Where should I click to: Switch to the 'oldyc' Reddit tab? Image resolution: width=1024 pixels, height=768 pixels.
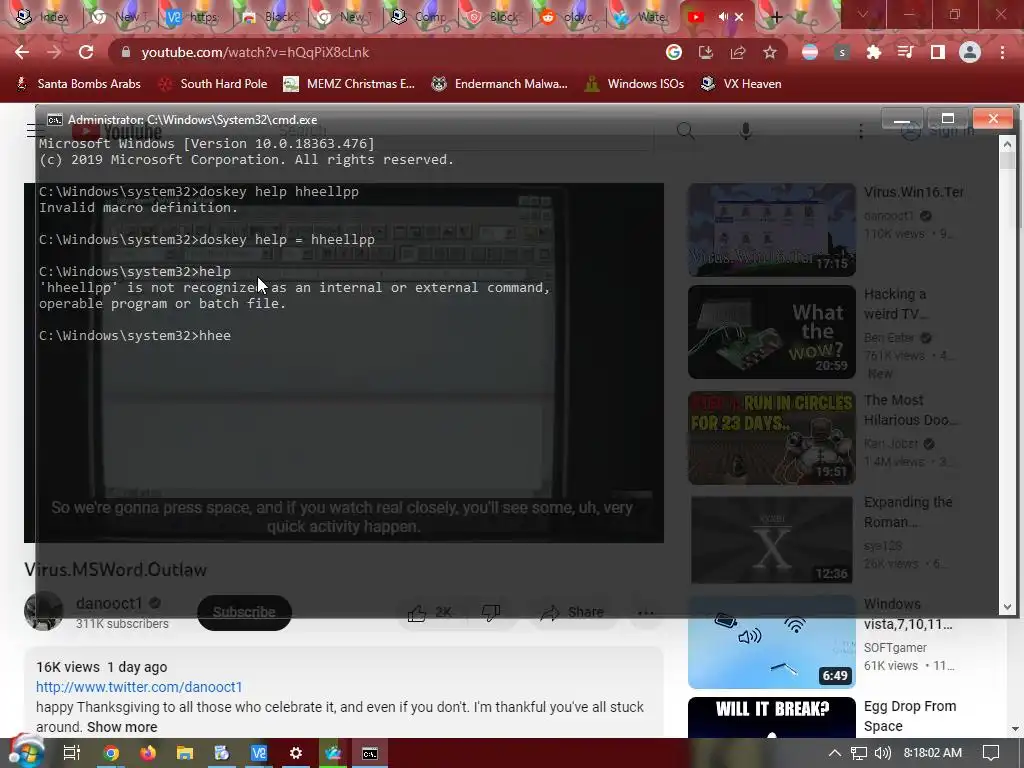pyautogui.click(x=569, y=17)
